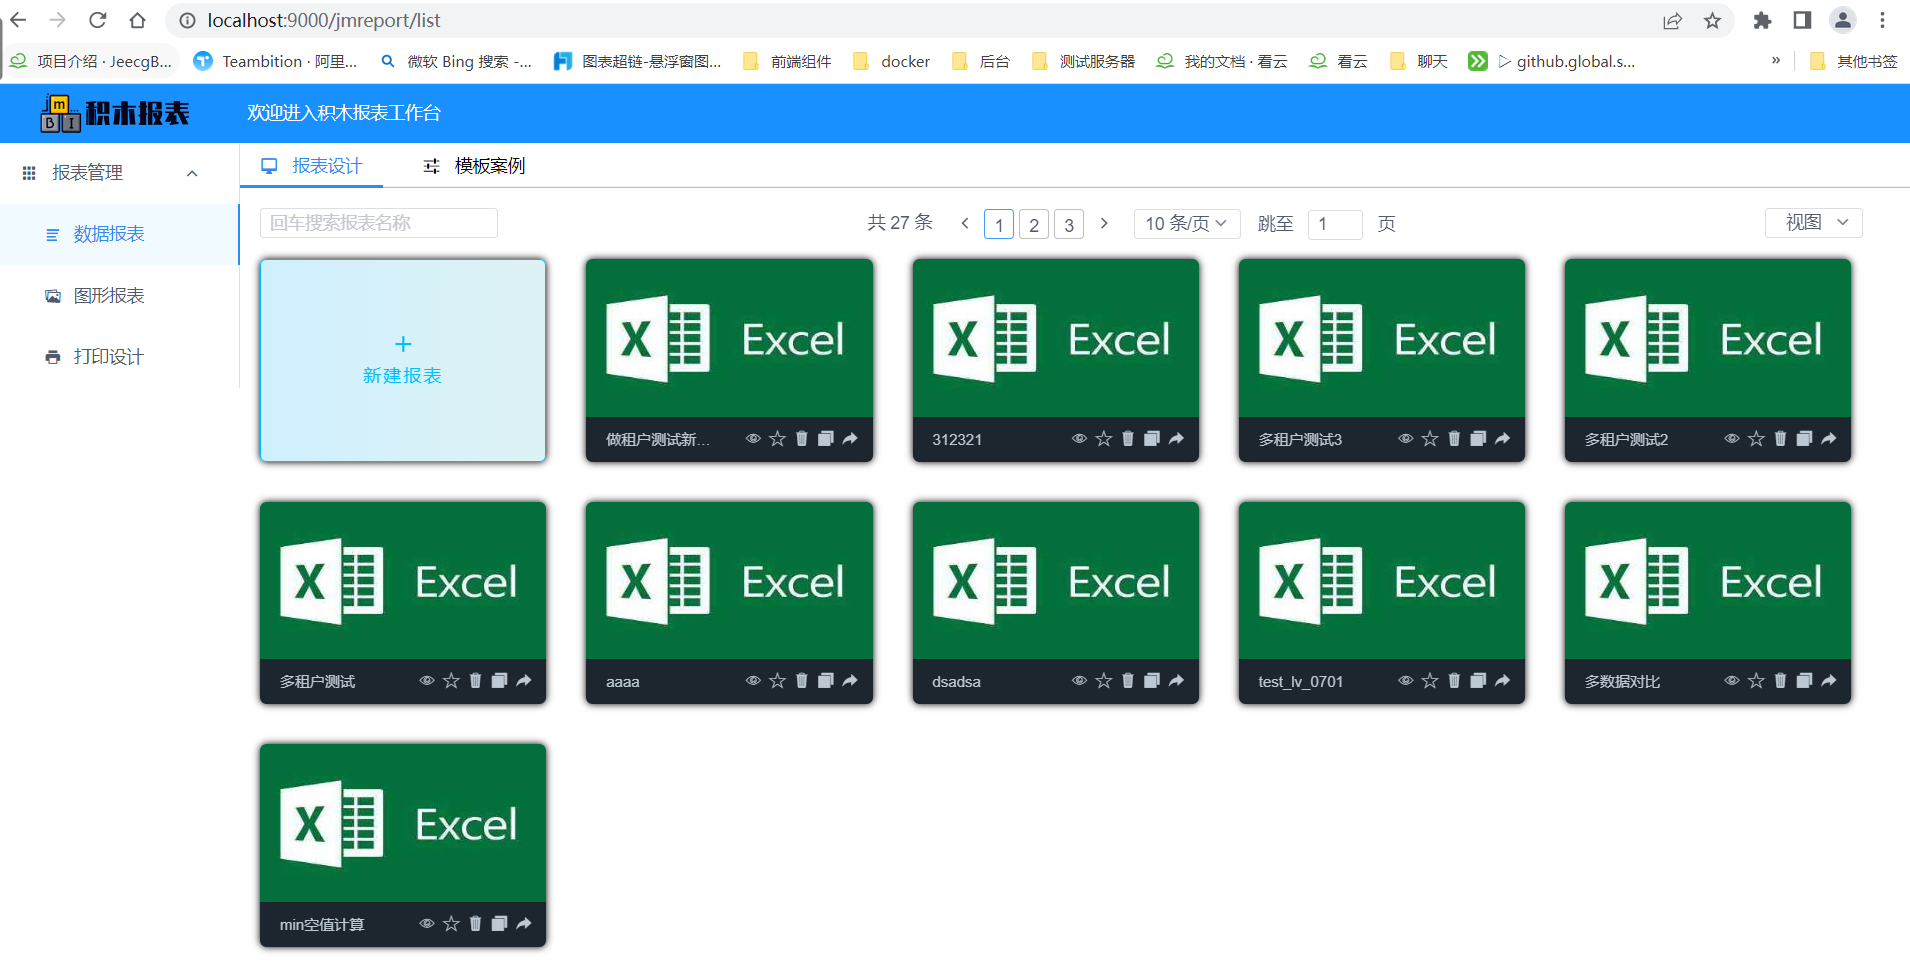Open the Teambition bookmark
Image resolution: width=1910 pixels, height=963 pixels.
(275, 61)
